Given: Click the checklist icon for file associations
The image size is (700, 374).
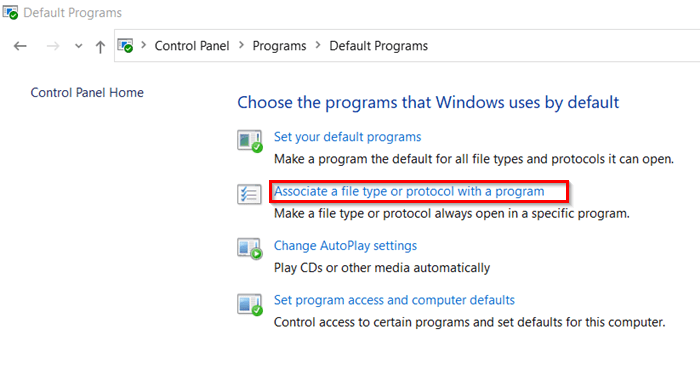Looking at the screenshot, I should [249, 195].
